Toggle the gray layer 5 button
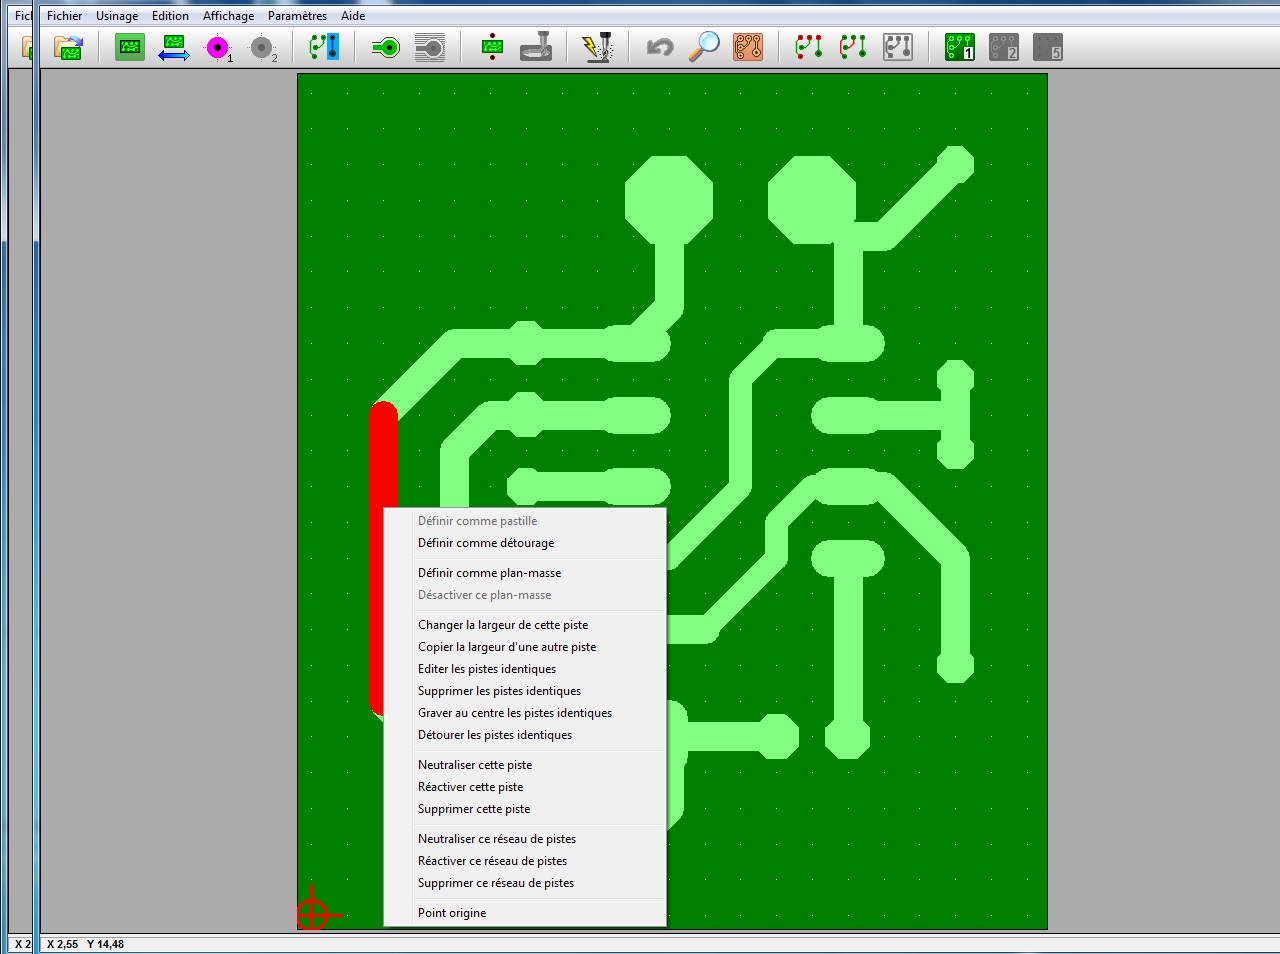The height and width of the screenshot is (954, 1280). 1047,47
